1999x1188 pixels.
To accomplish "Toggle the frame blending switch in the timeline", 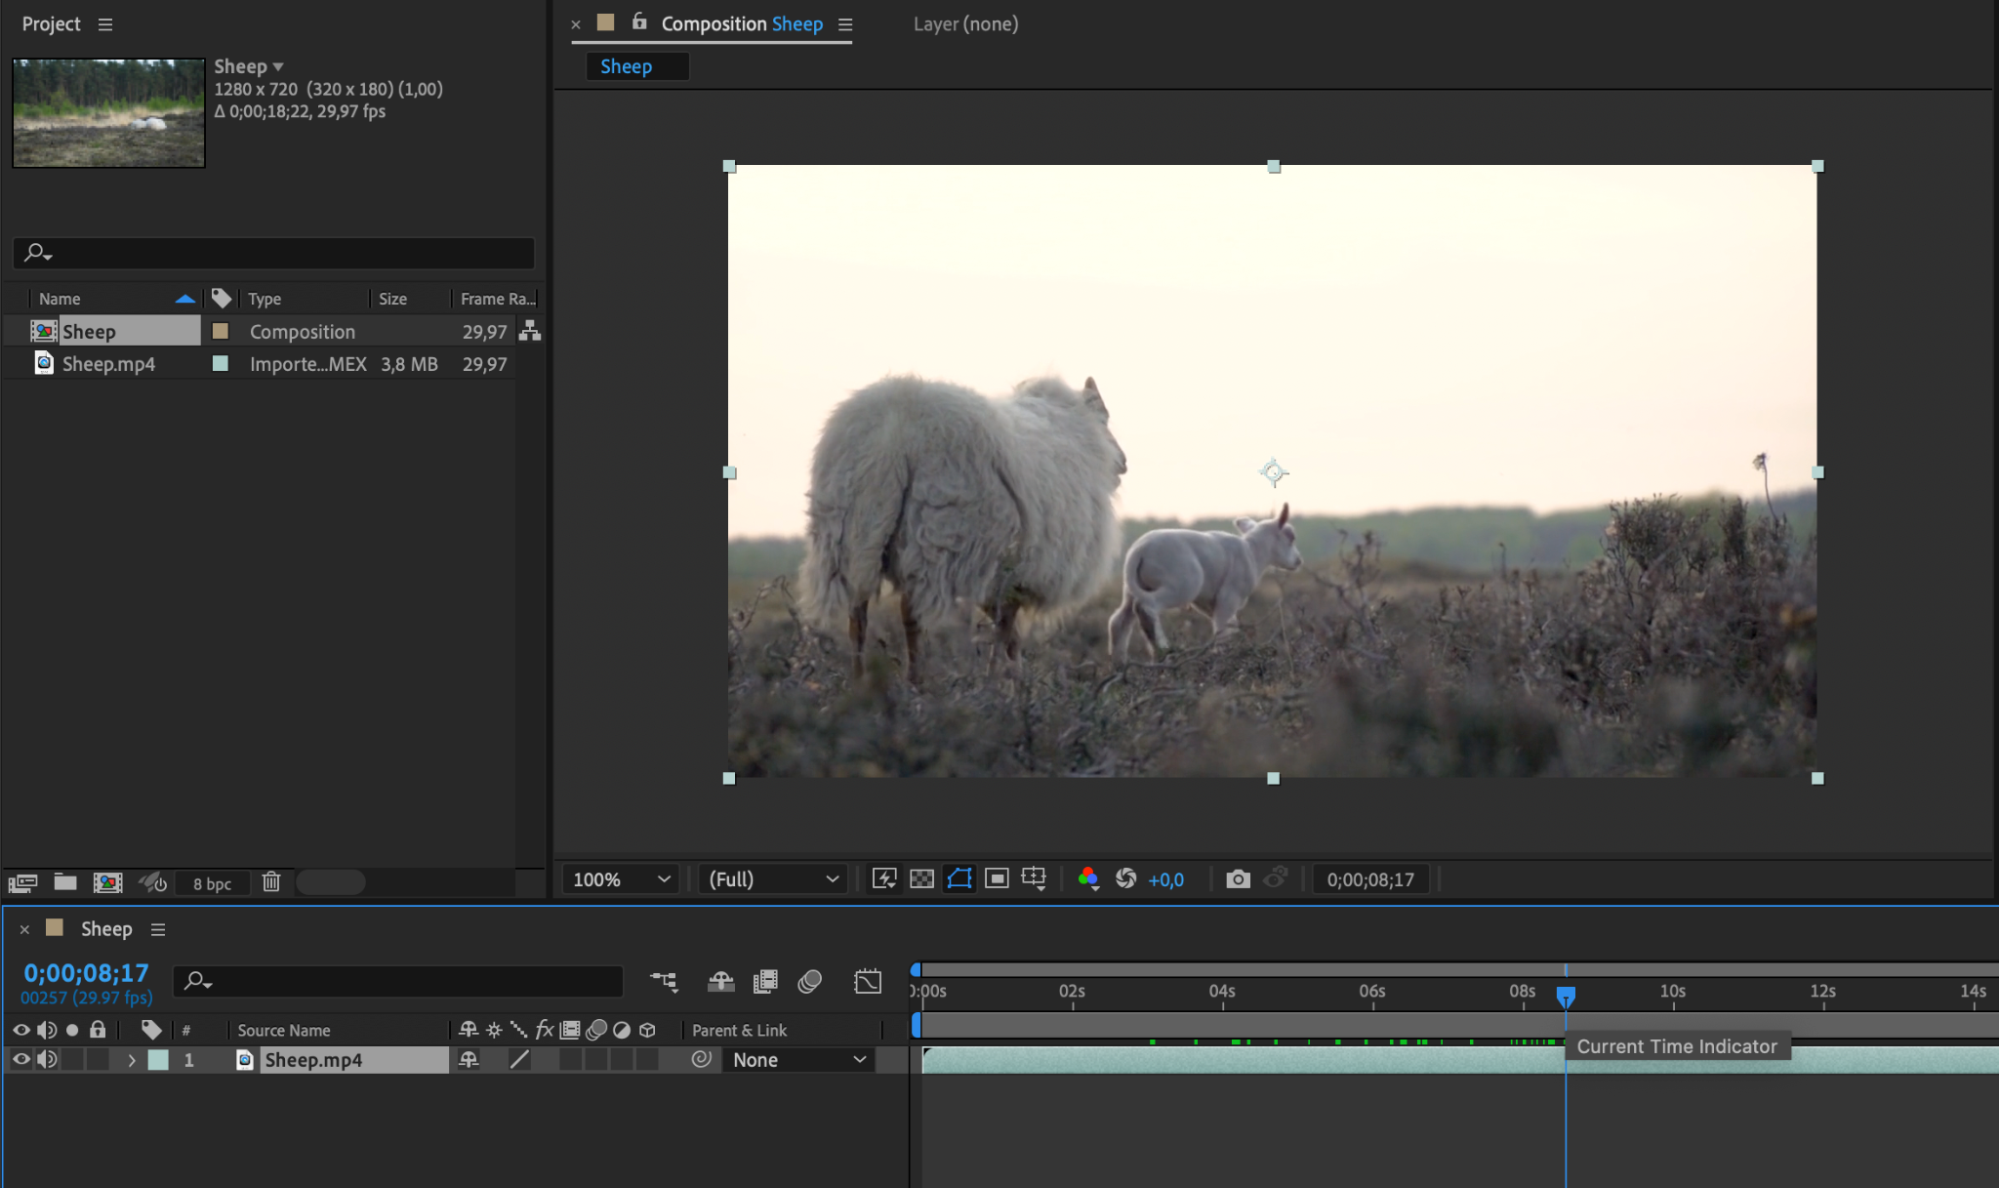I will click(766, 981).
